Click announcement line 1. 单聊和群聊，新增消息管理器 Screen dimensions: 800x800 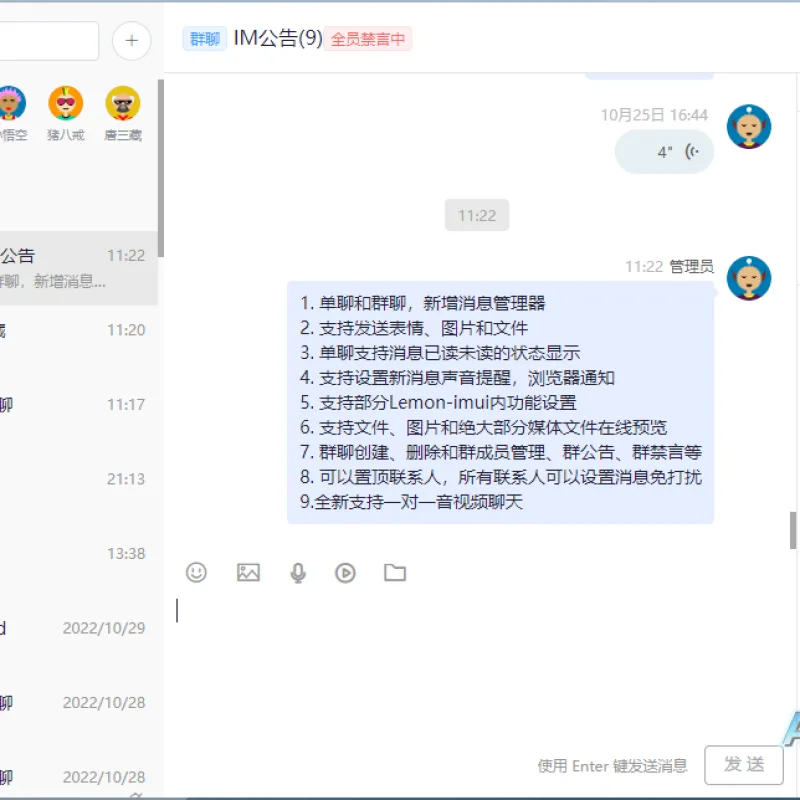point(422,304)
